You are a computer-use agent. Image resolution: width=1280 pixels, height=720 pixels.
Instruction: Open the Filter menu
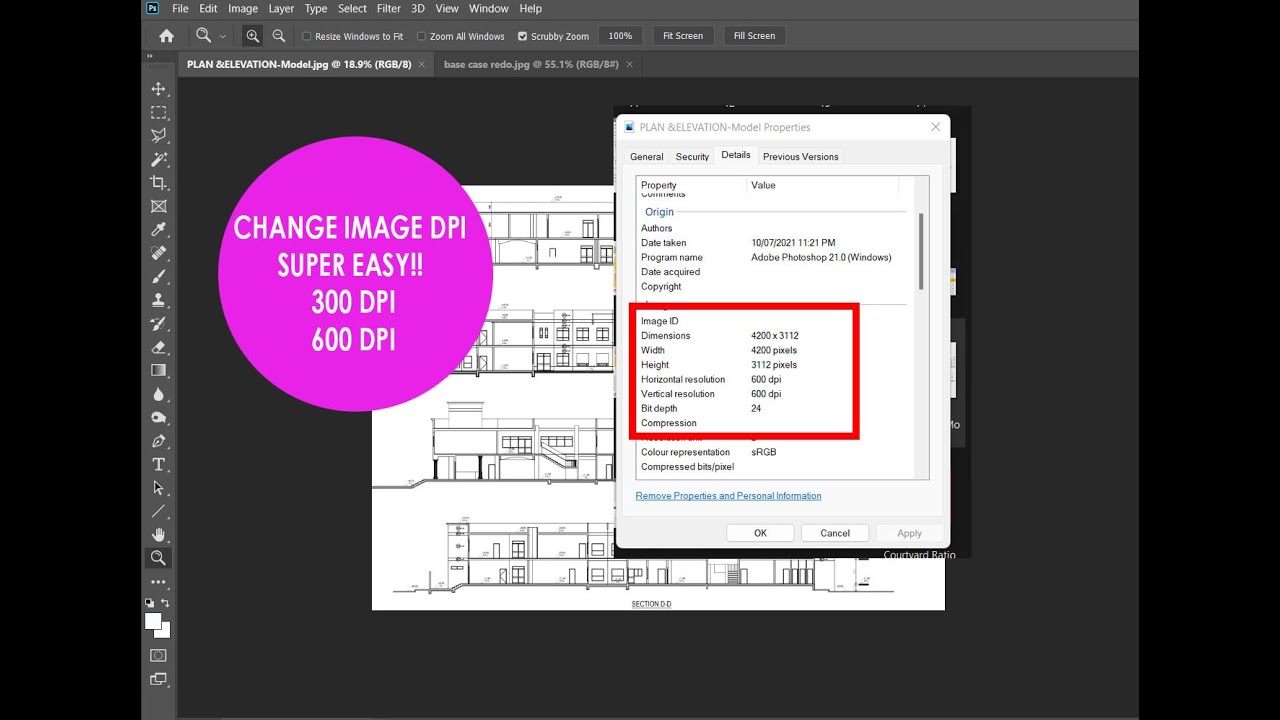pyautogui.click(x=389, y=8)
